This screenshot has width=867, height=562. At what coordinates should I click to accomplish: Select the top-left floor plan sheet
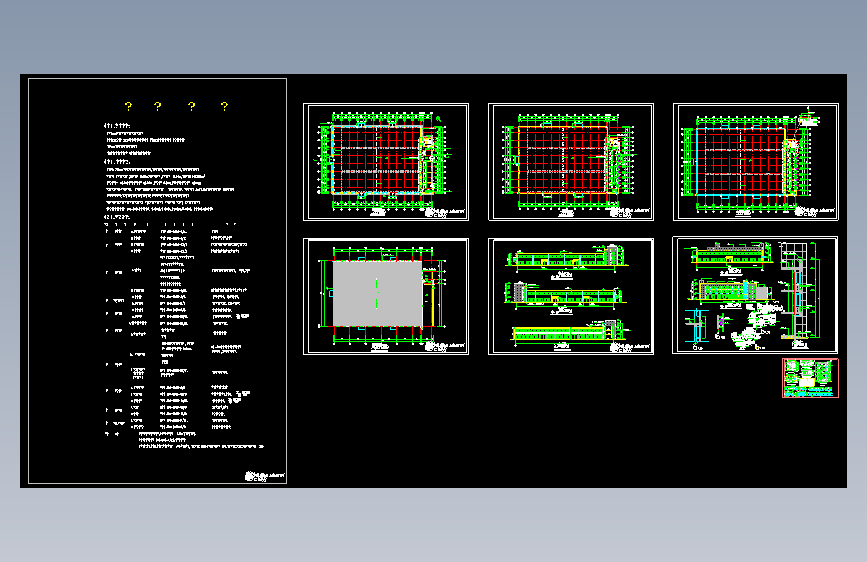pos(386,162)
